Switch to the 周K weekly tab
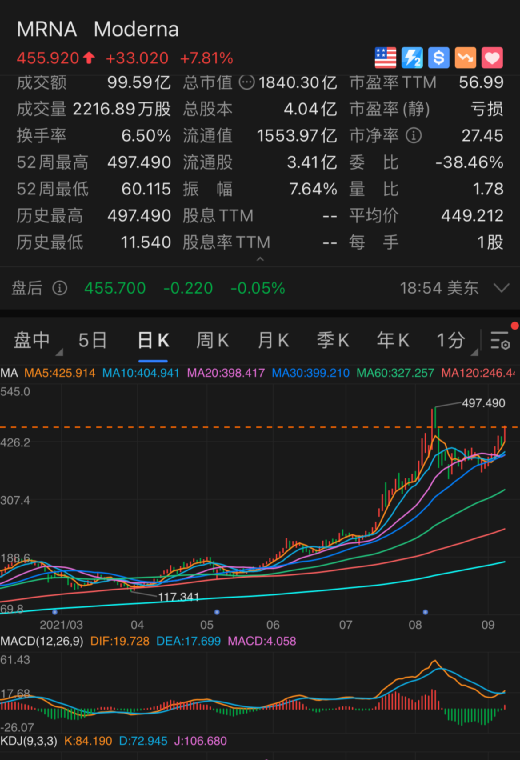The width and height of the screenshot is (520, 760). pos(212,340)
